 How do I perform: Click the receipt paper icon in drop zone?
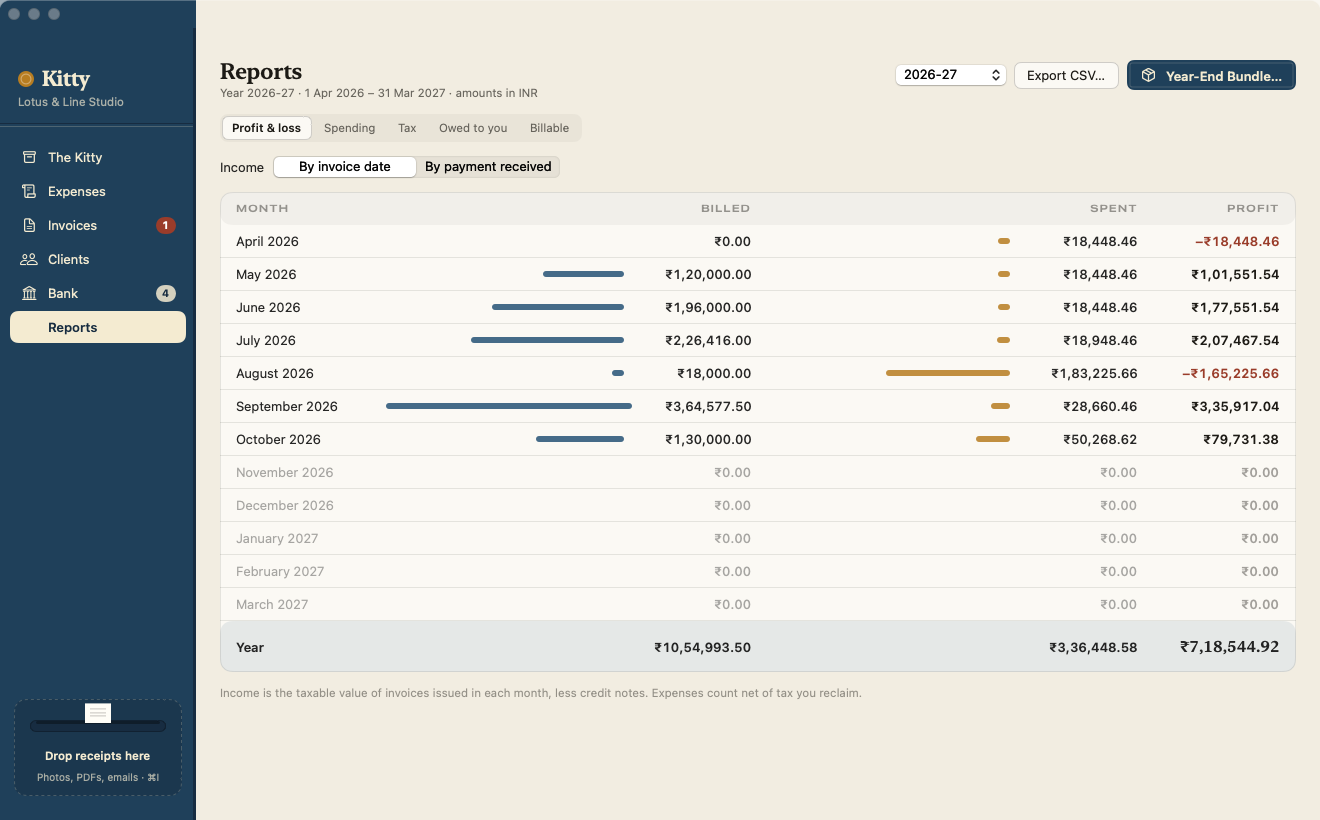click(x=98, y=713)
